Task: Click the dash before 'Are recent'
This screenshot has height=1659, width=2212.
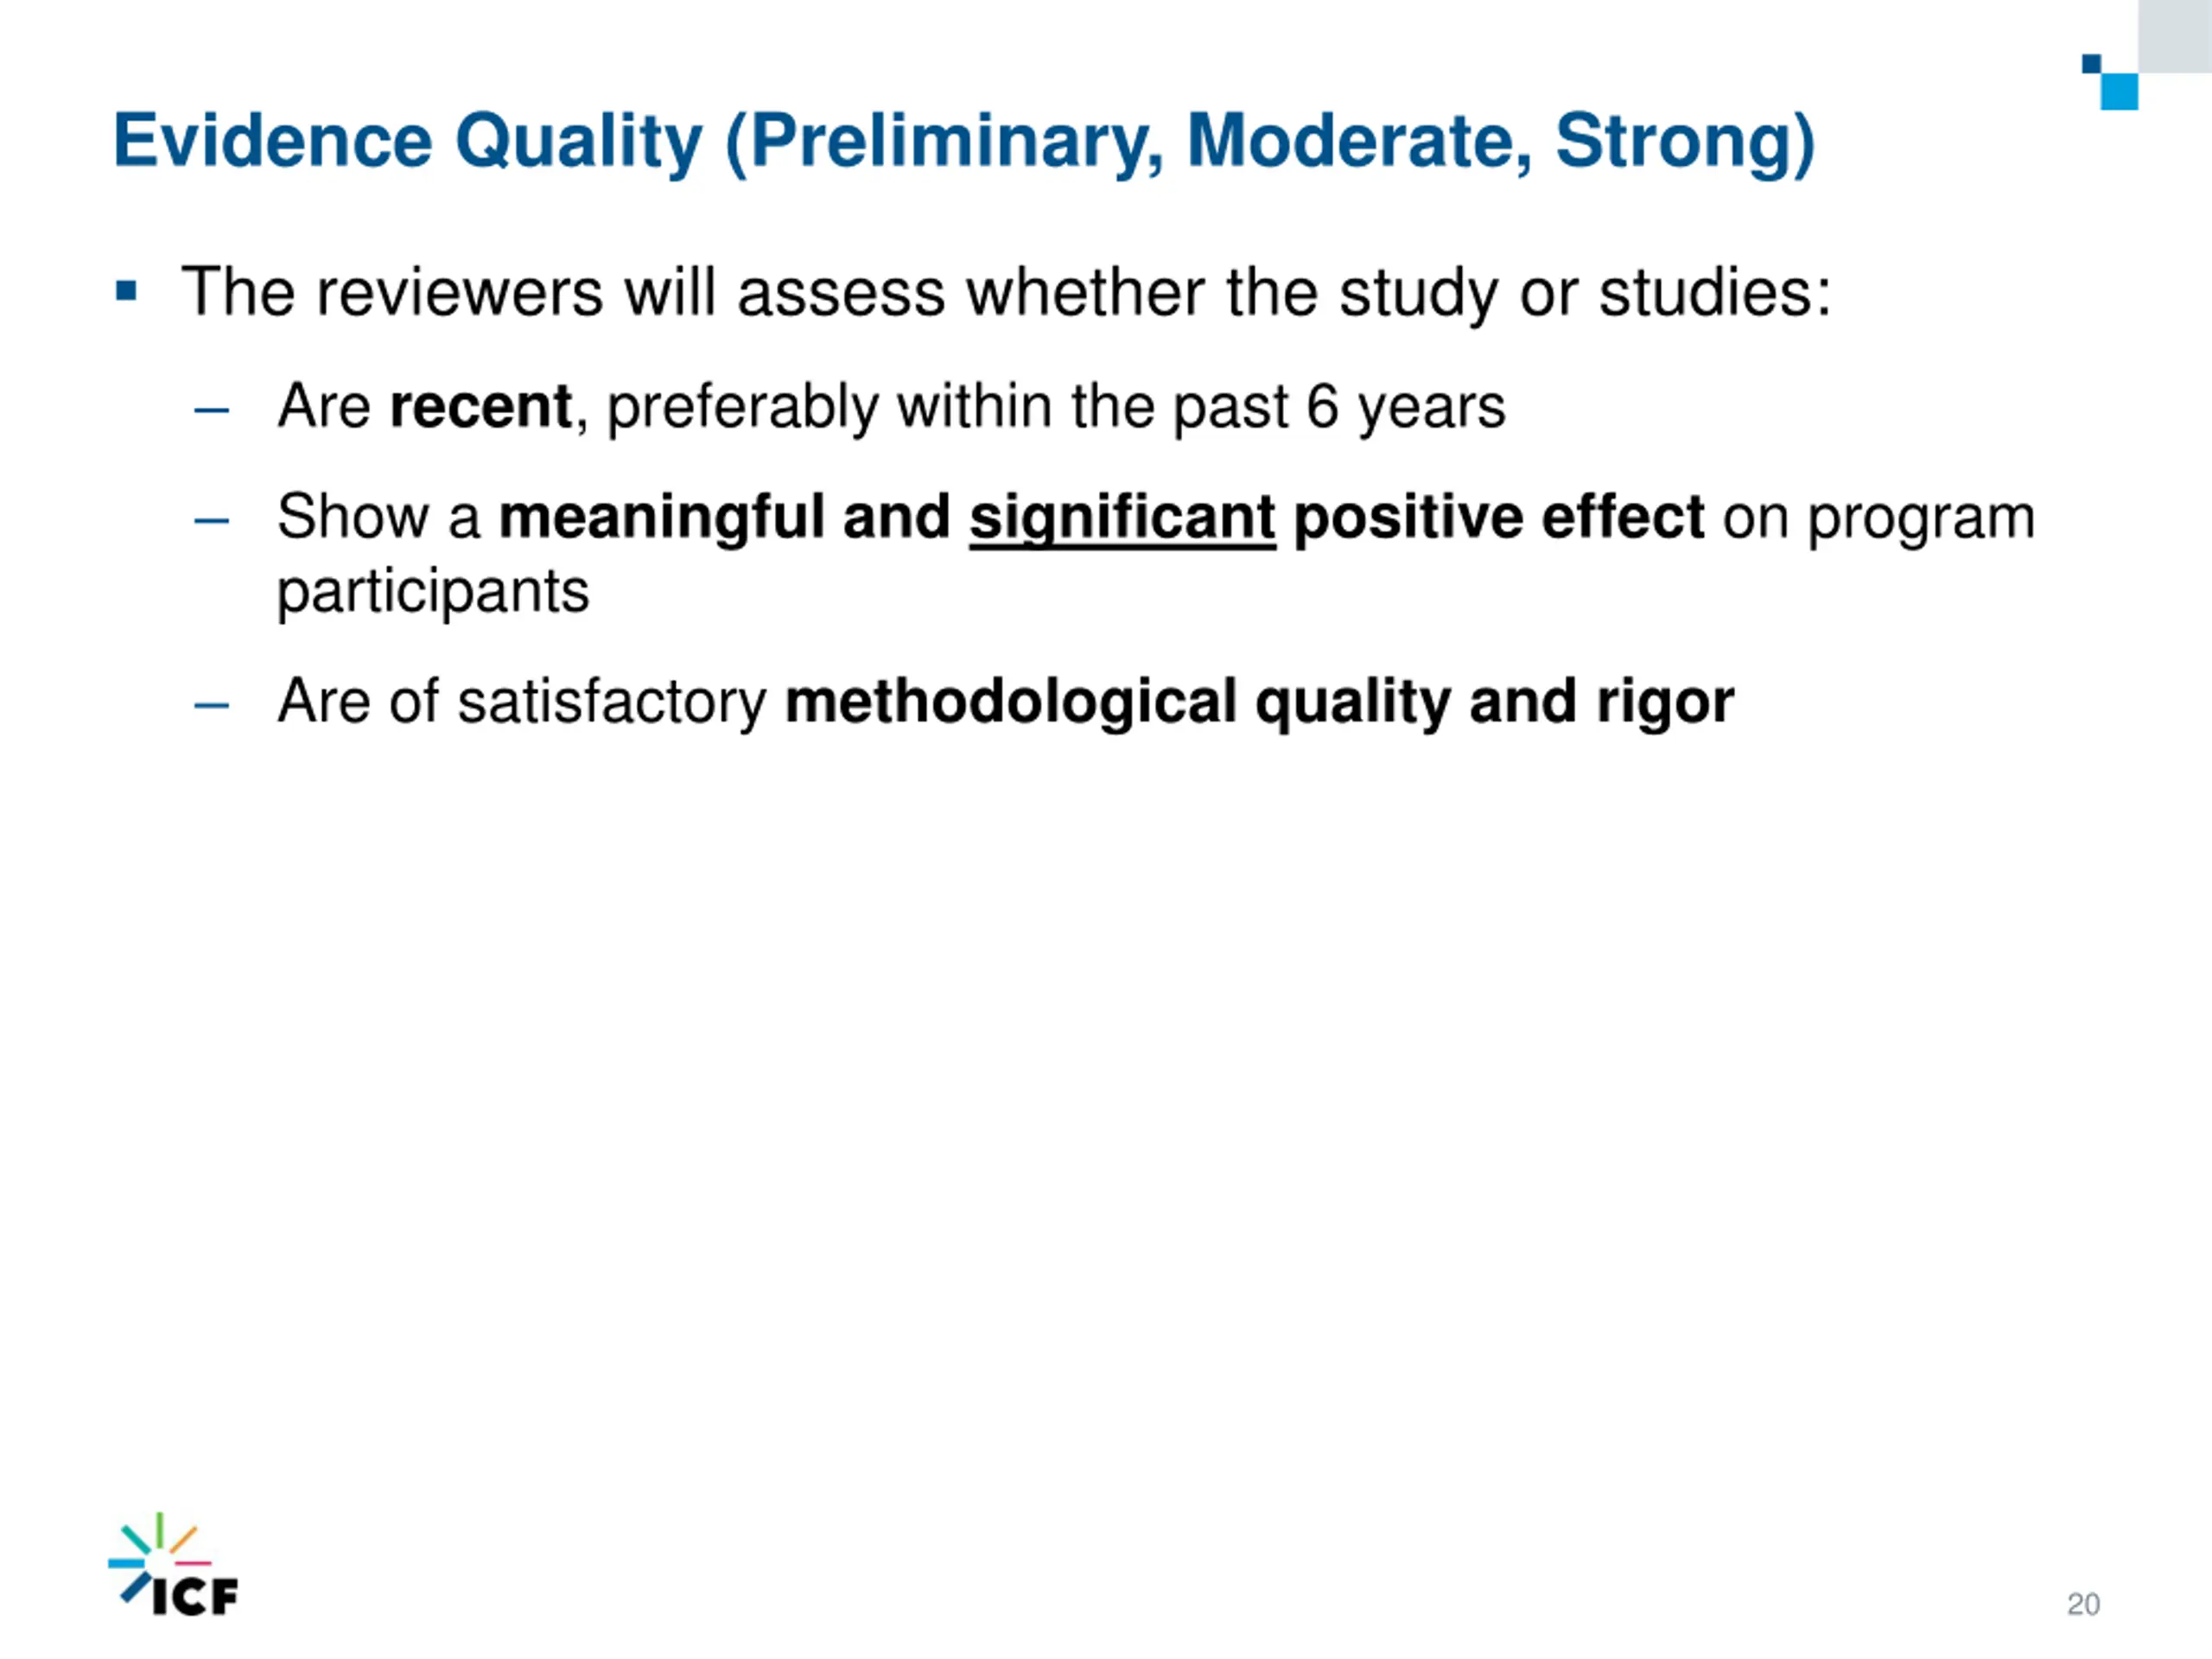Action: [212, 410]
